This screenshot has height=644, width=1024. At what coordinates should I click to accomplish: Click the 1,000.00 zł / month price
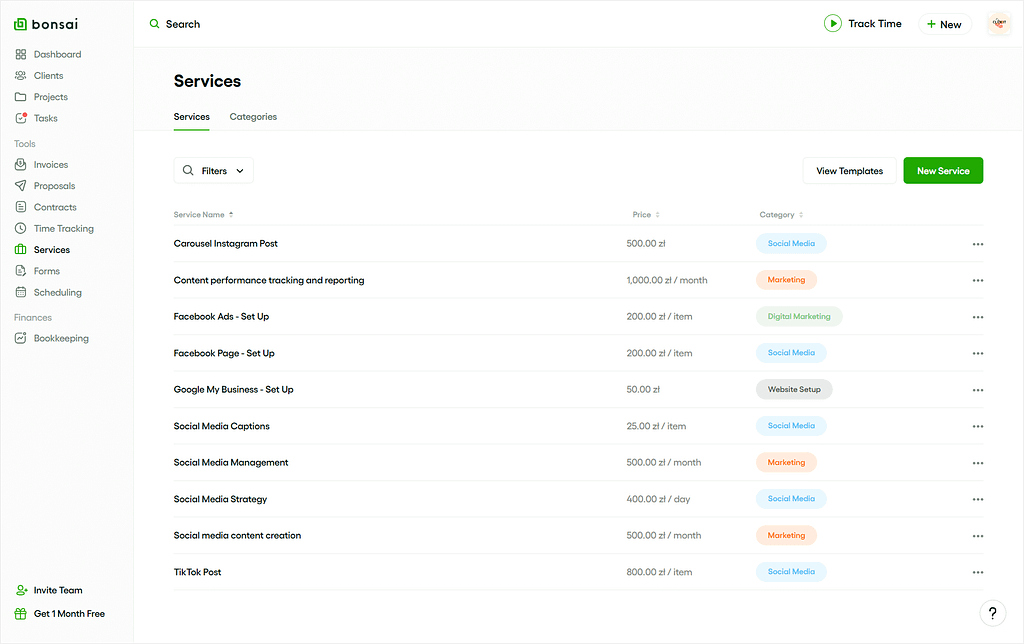(x=667, y=280)
